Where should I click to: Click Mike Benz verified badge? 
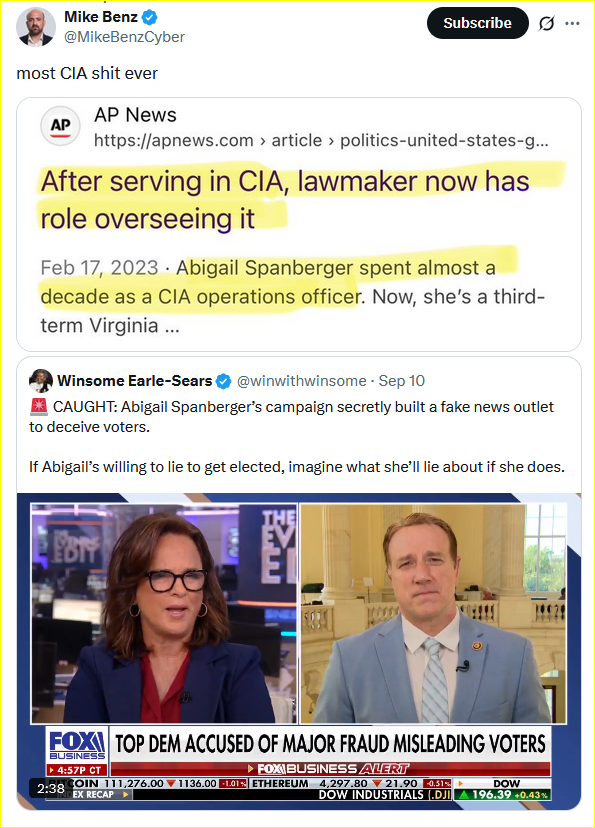[x=150, y=17]
